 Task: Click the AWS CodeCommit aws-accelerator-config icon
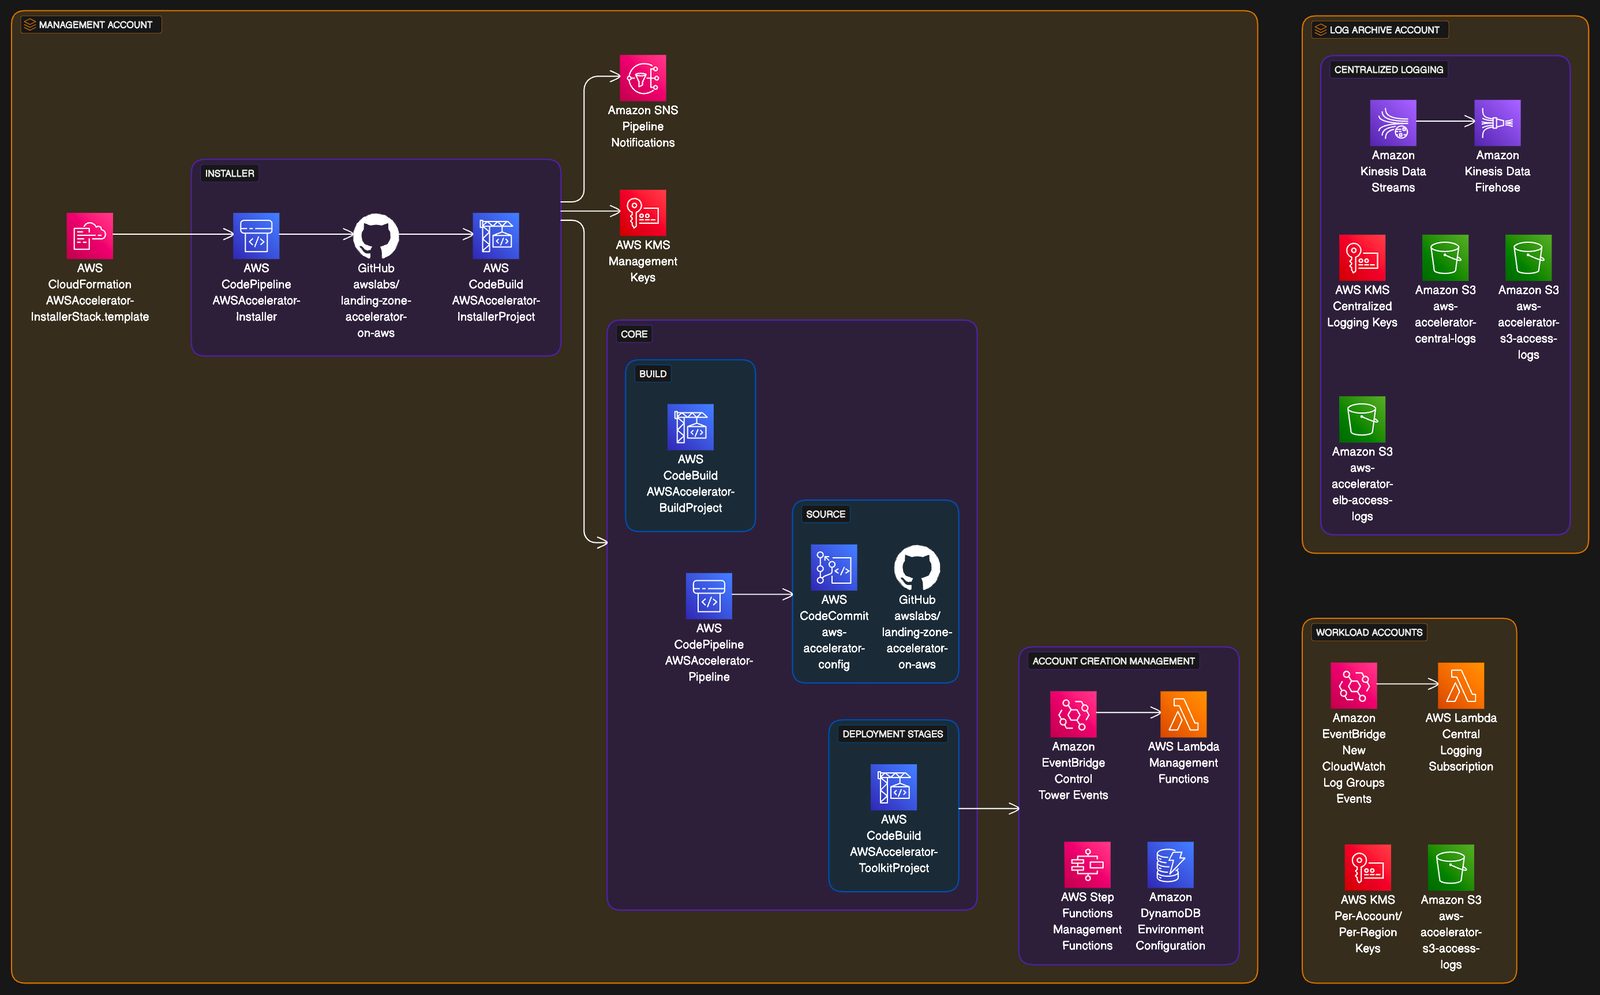[x=834, y=568]
